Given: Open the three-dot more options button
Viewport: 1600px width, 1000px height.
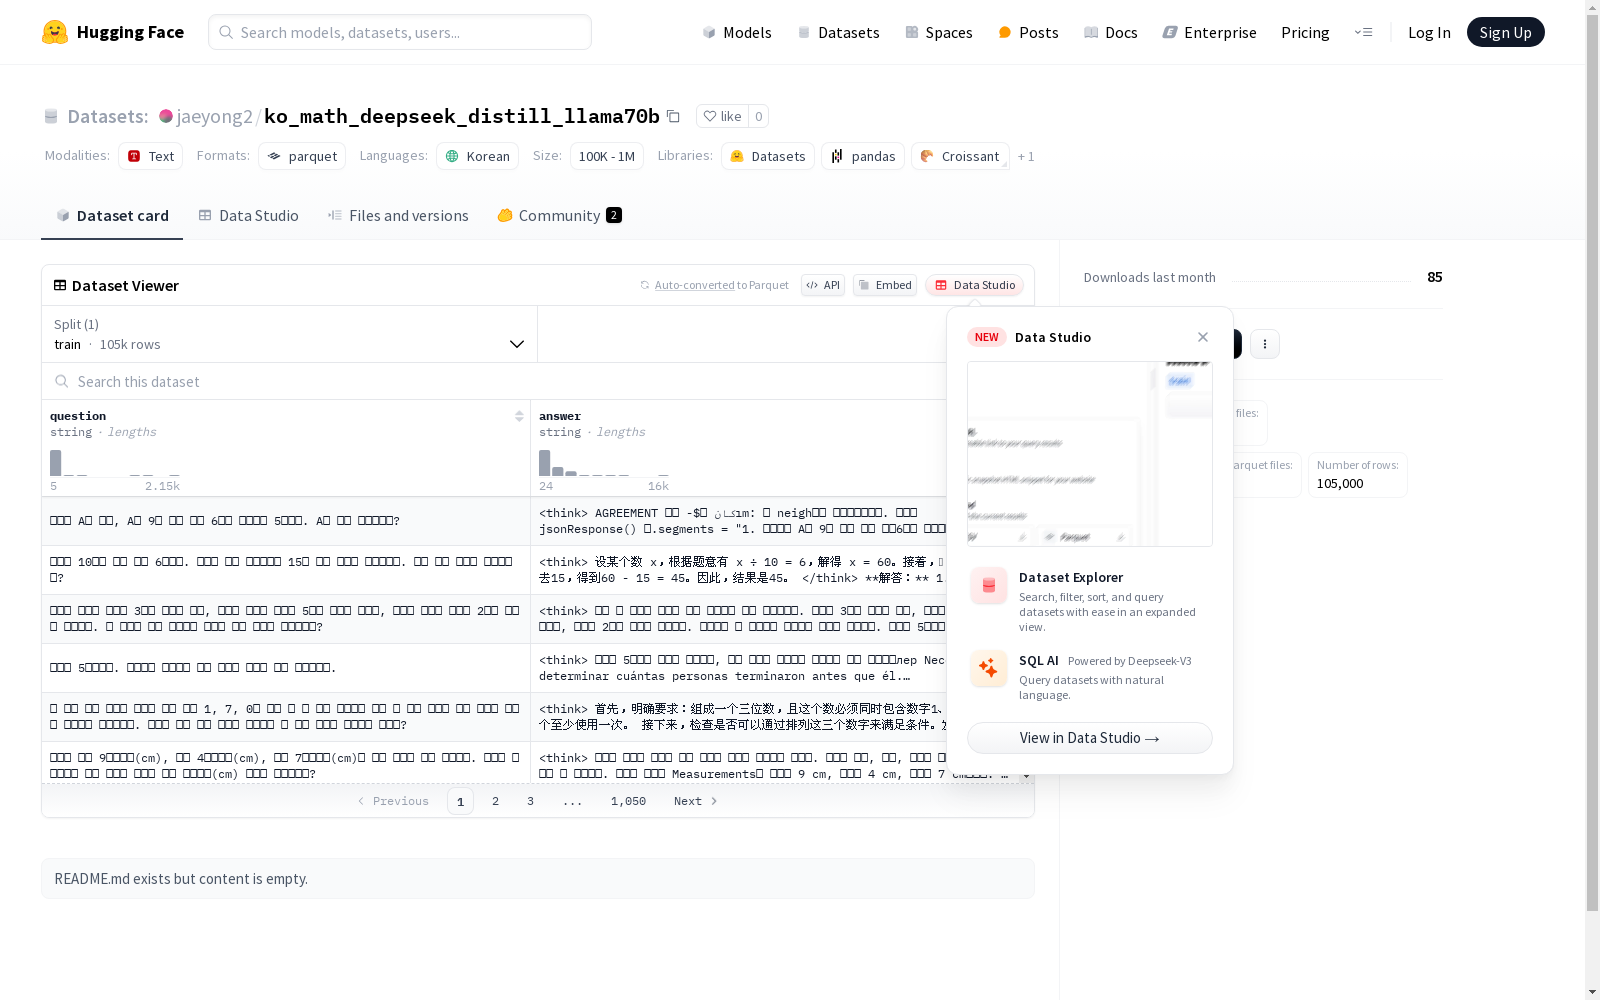Looking at the screenshot, I should [1265, 344].
